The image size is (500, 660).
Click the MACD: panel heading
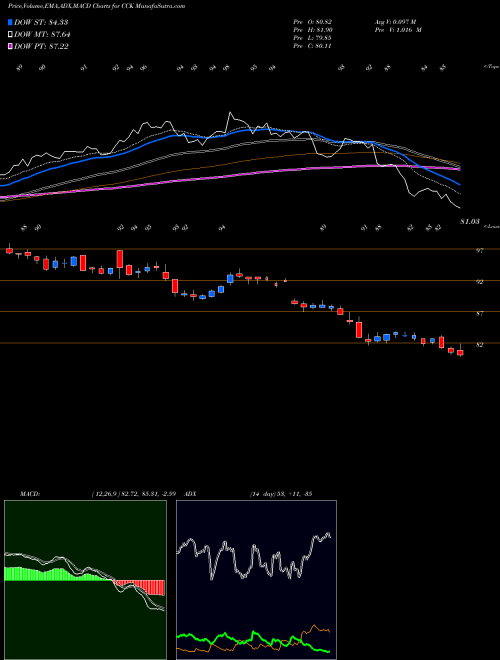point(29,493)
